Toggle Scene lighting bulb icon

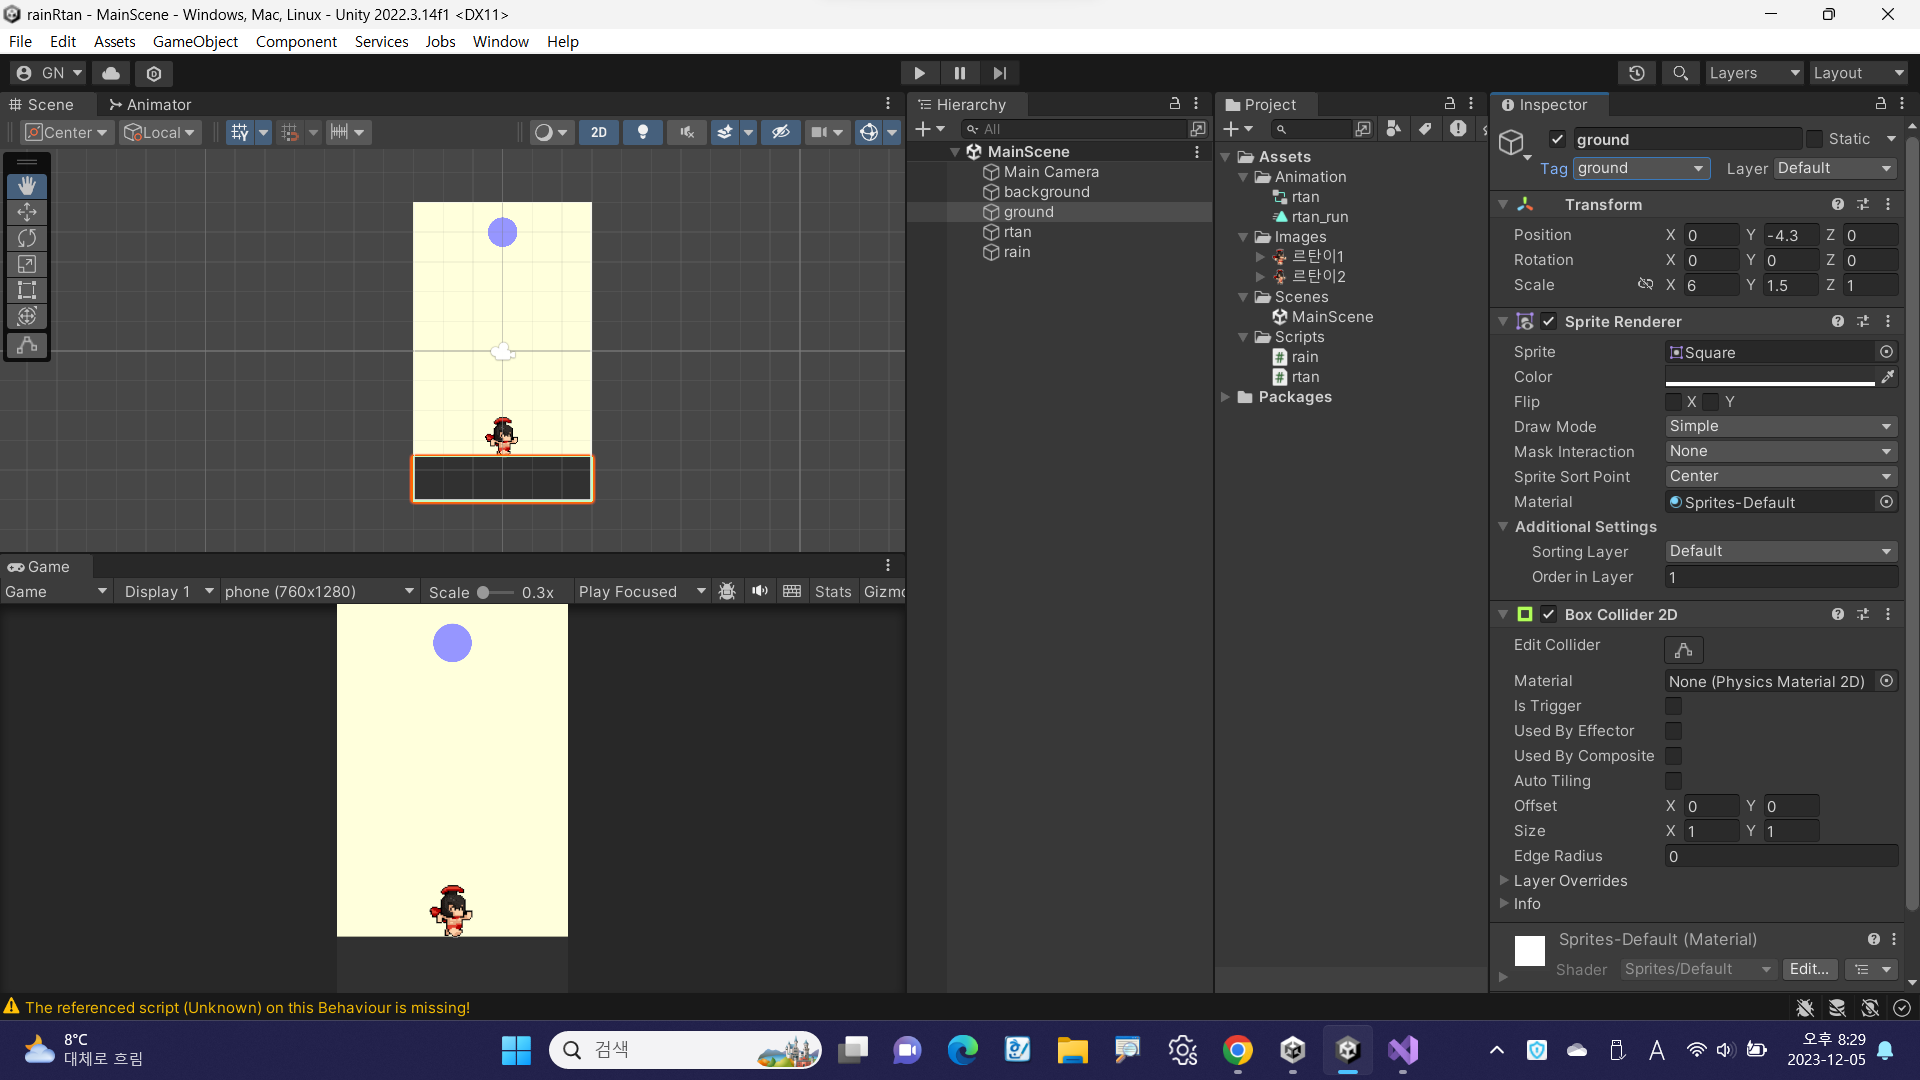click(643, 132)
